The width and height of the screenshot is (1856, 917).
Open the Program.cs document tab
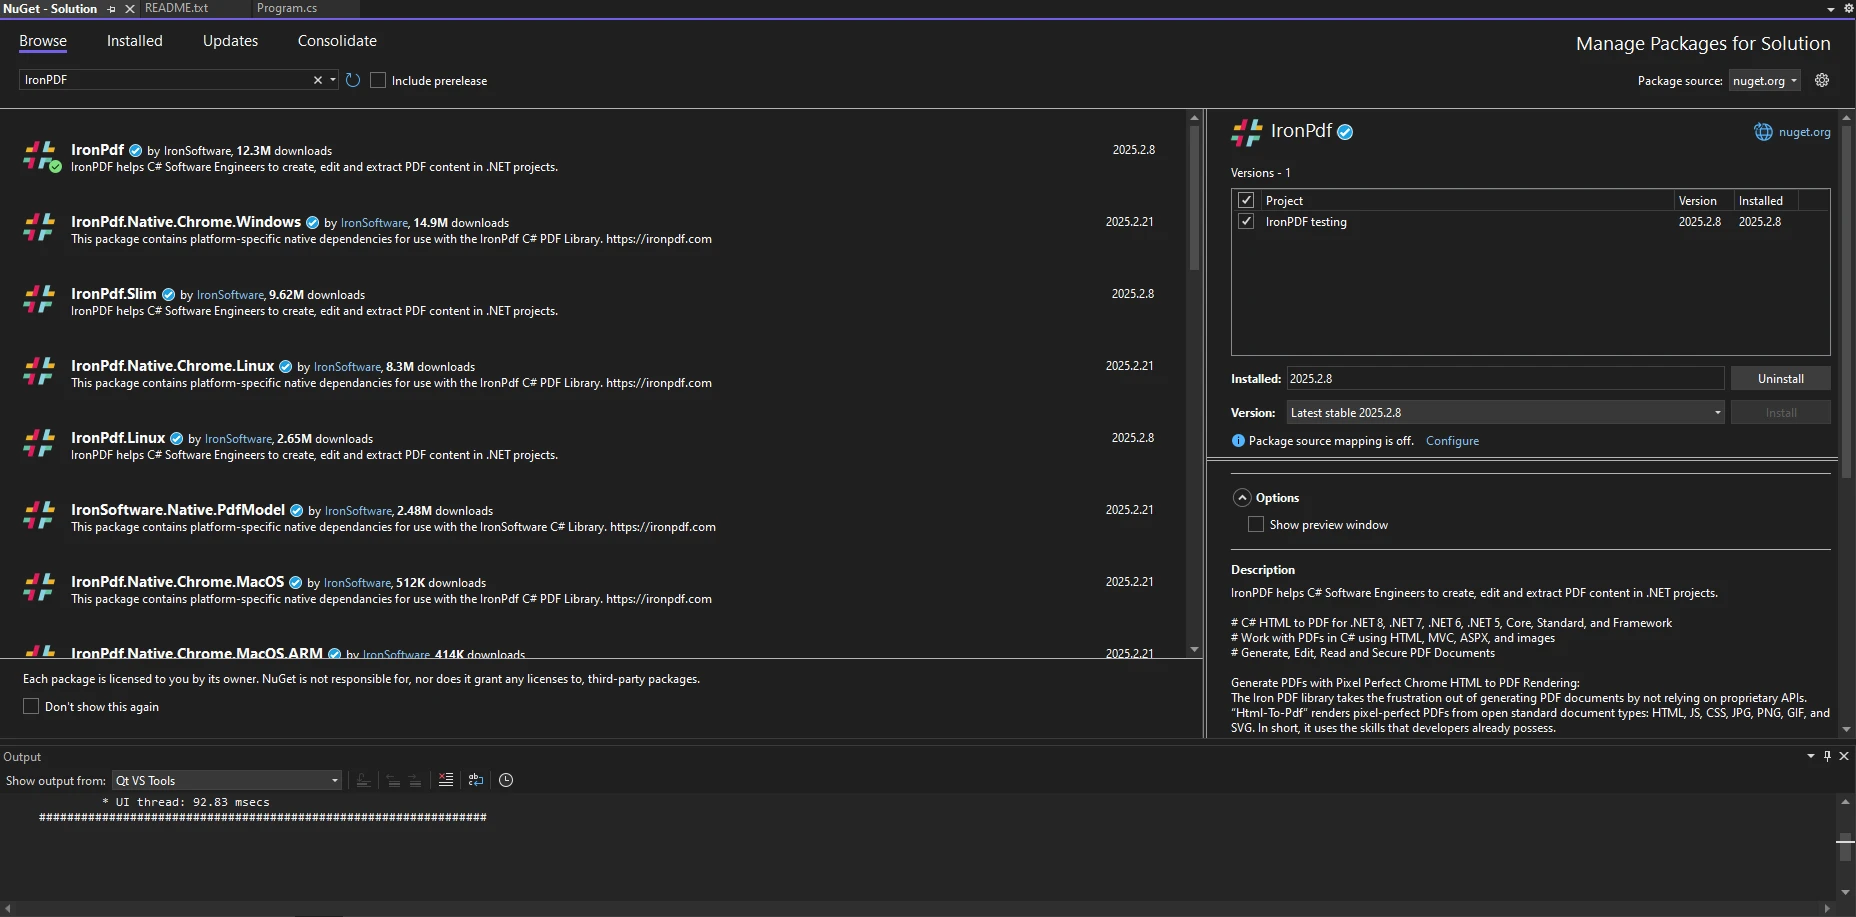click(287, 8)
